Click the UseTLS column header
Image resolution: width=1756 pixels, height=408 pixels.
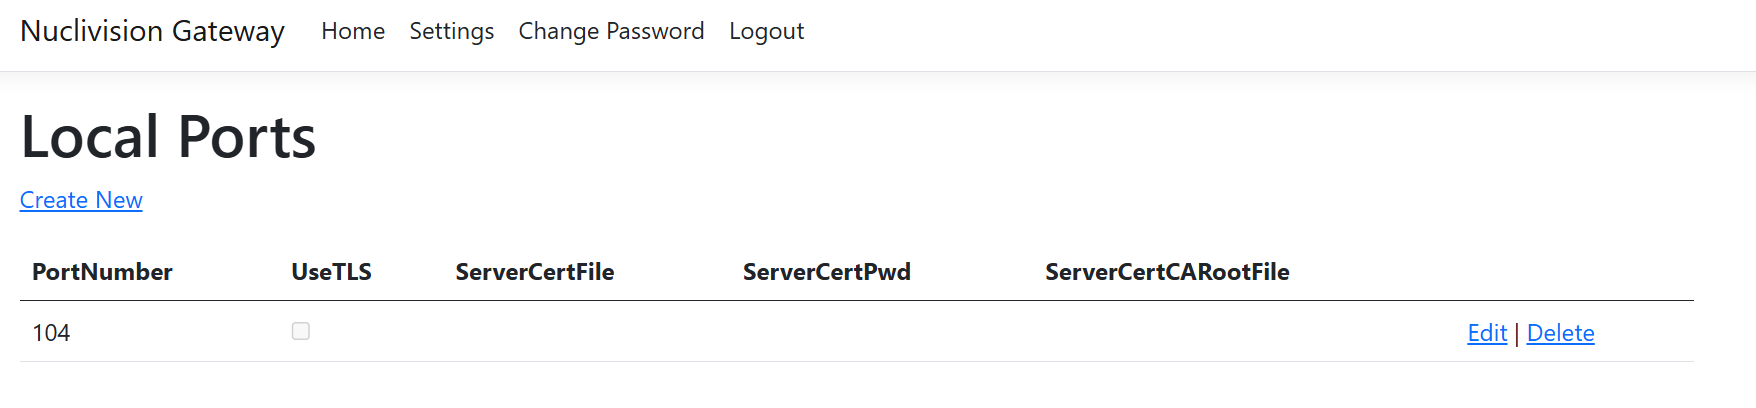331,272
